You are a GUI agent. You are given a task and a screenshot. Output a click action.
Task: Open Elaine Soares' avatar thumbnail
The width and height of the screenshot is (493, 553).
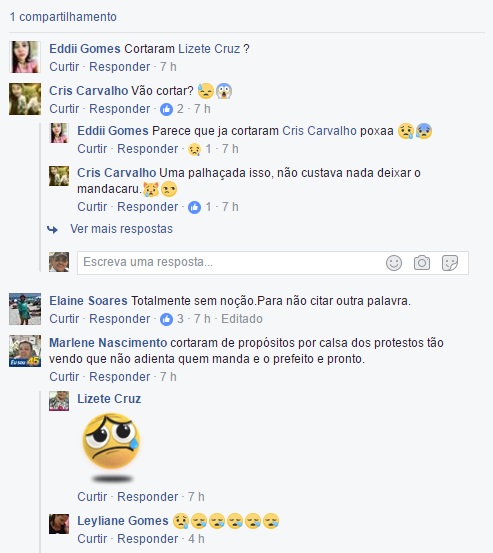click(25, 309)
